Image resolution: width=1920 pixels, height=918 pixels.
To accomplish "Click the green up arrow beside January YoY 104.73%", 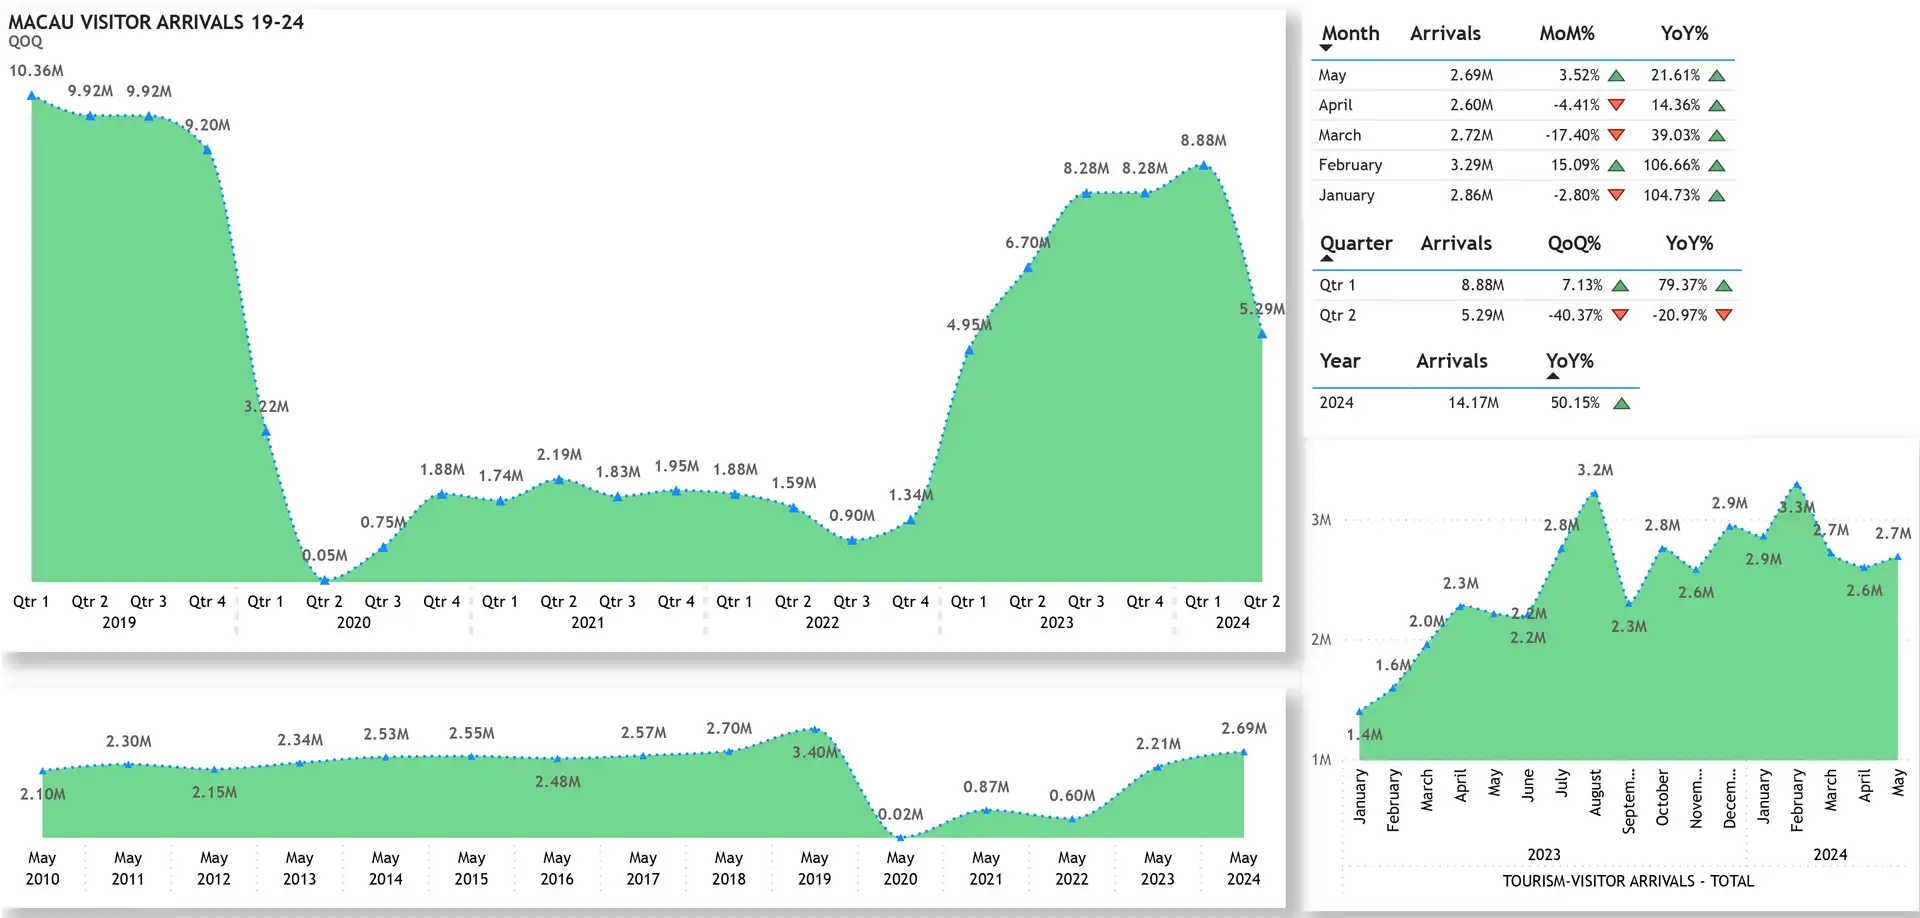I will tap(1717, 196).
